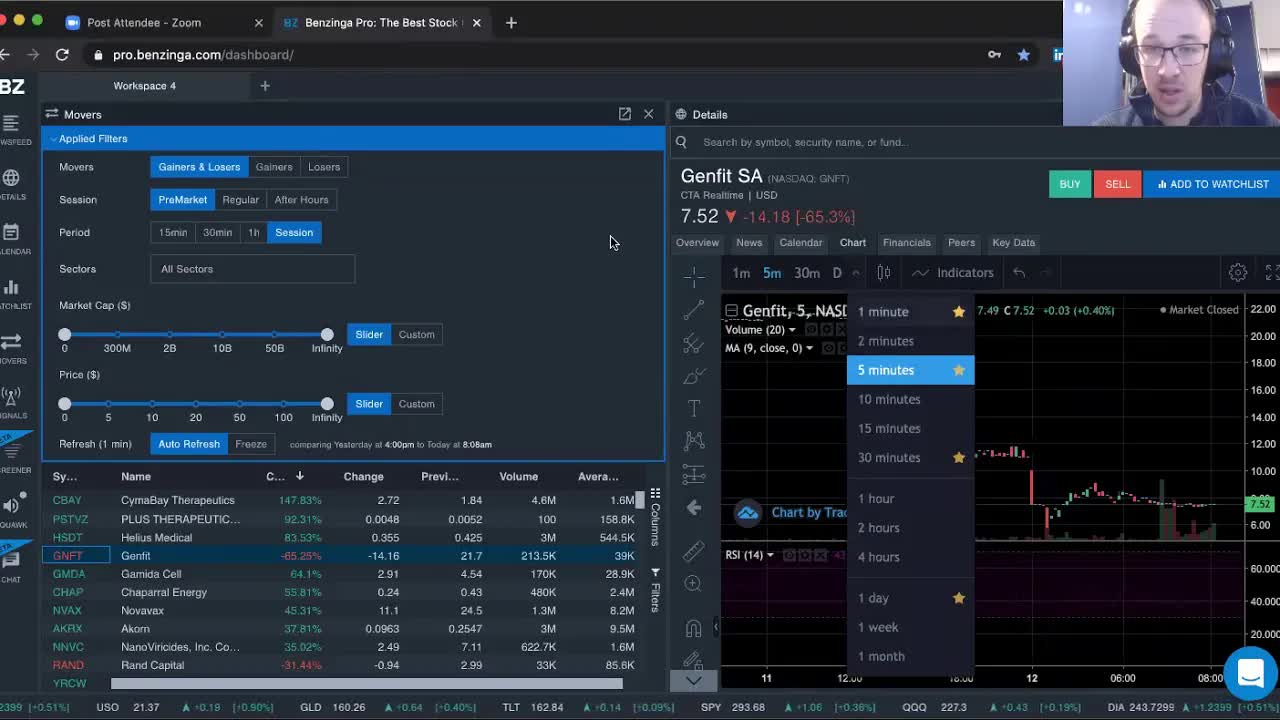
Task: Open the candlestick chart style button
Action: coord(884,272)
